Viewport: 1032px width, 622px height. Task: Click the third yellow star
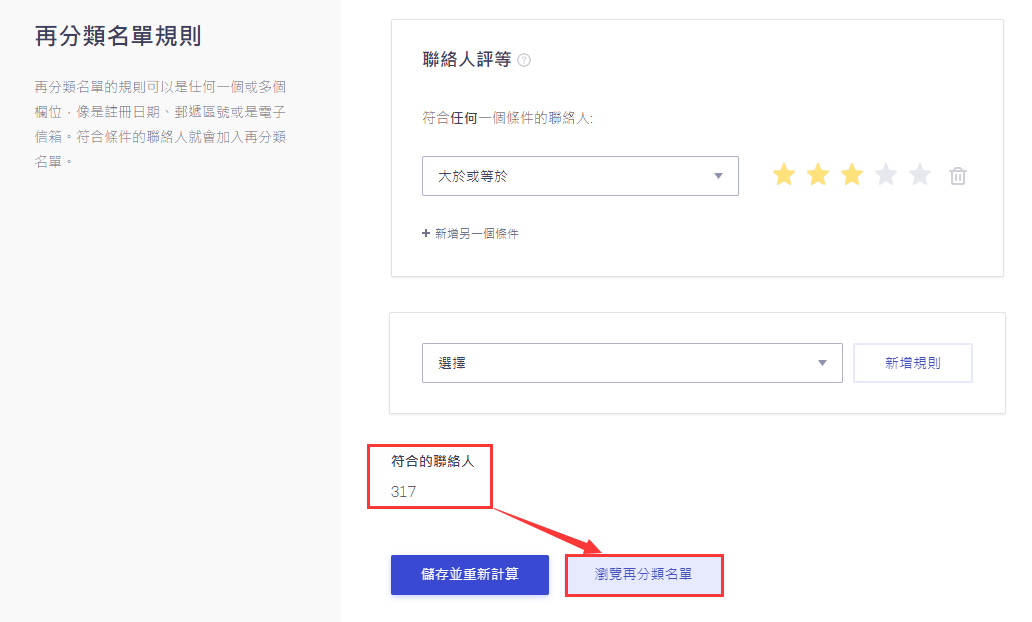point(852,176)
